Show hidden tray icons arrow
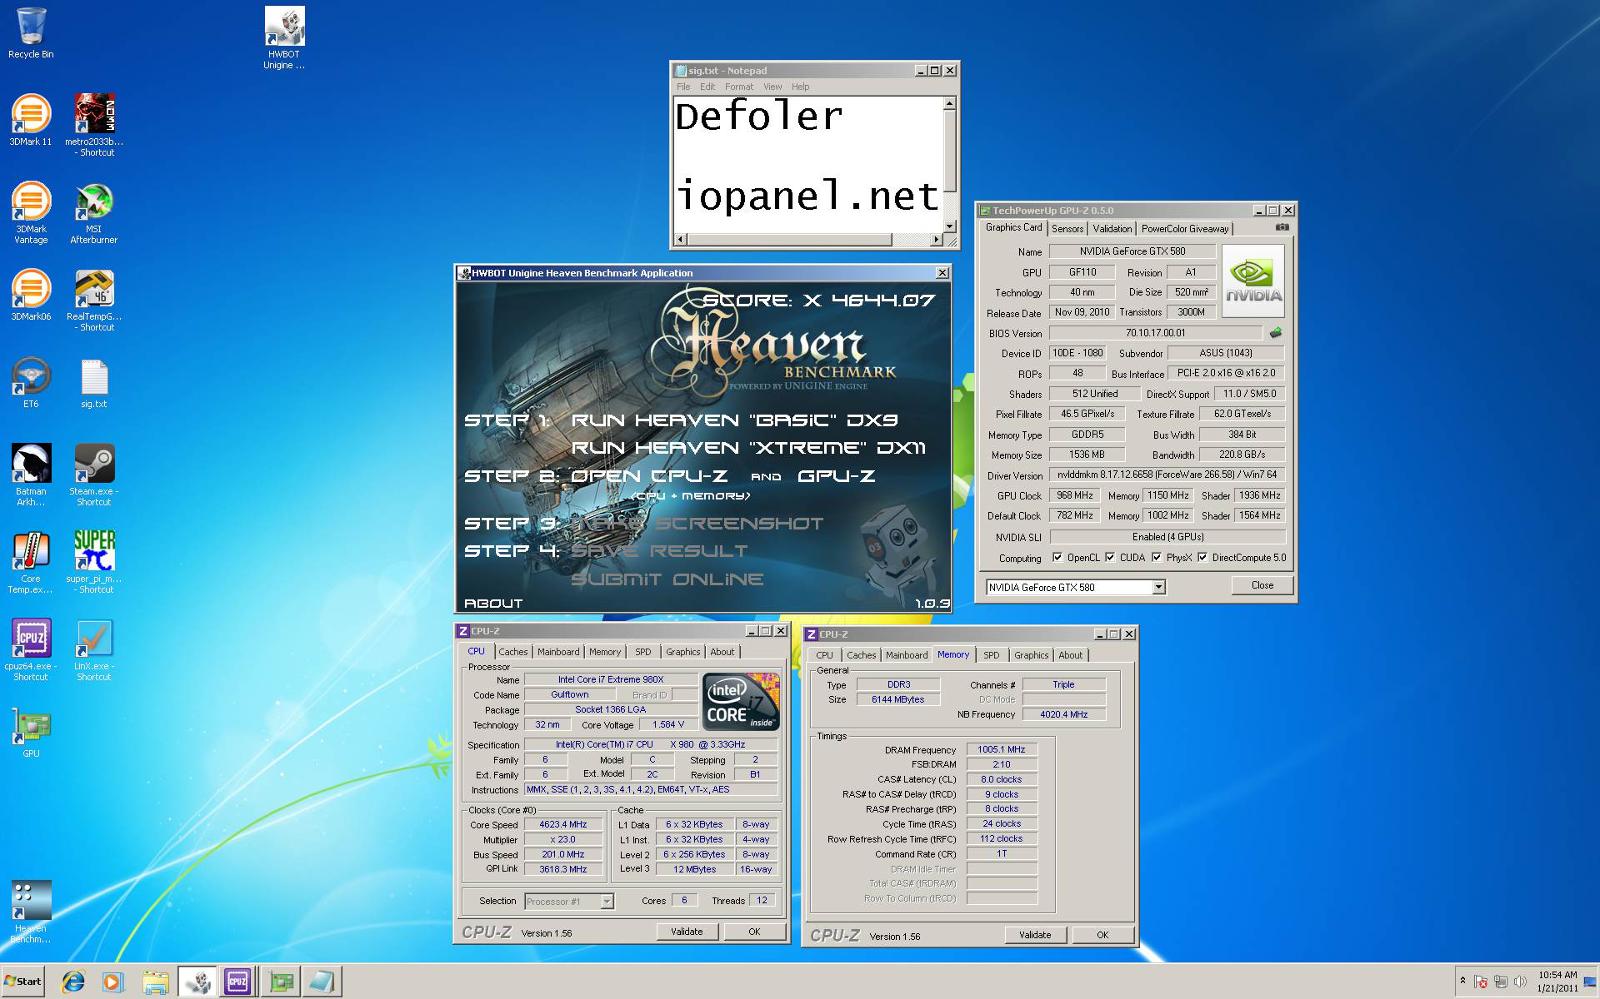 (x=1463, y=982)
